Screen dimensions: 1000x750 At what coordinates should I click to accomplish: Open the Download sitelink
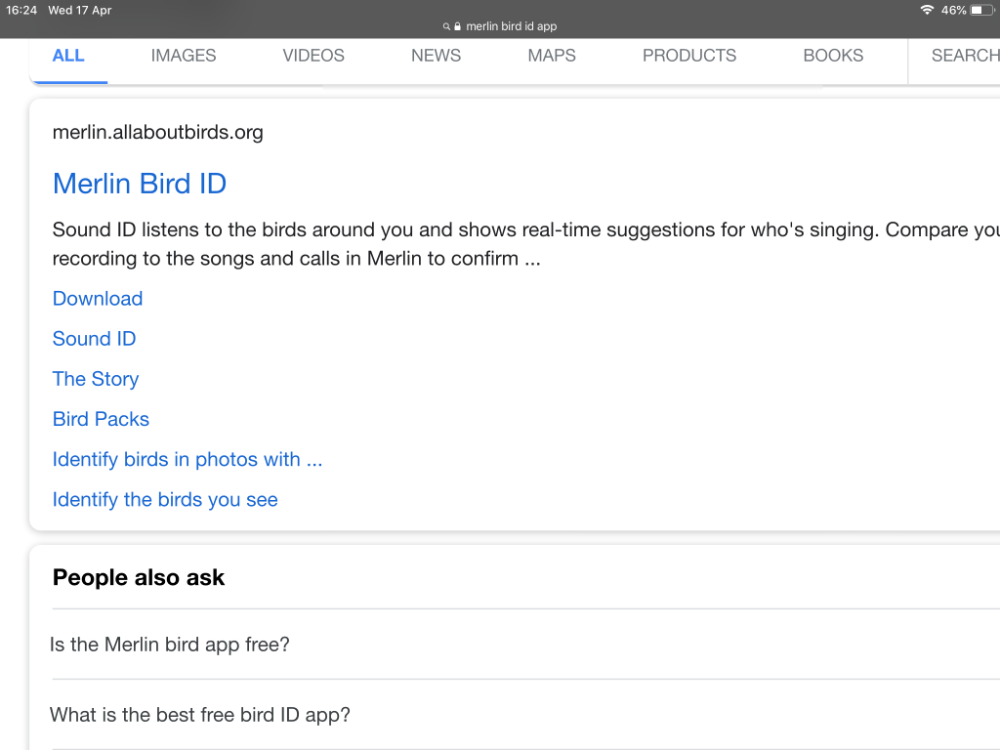click(x=98, y=298)
